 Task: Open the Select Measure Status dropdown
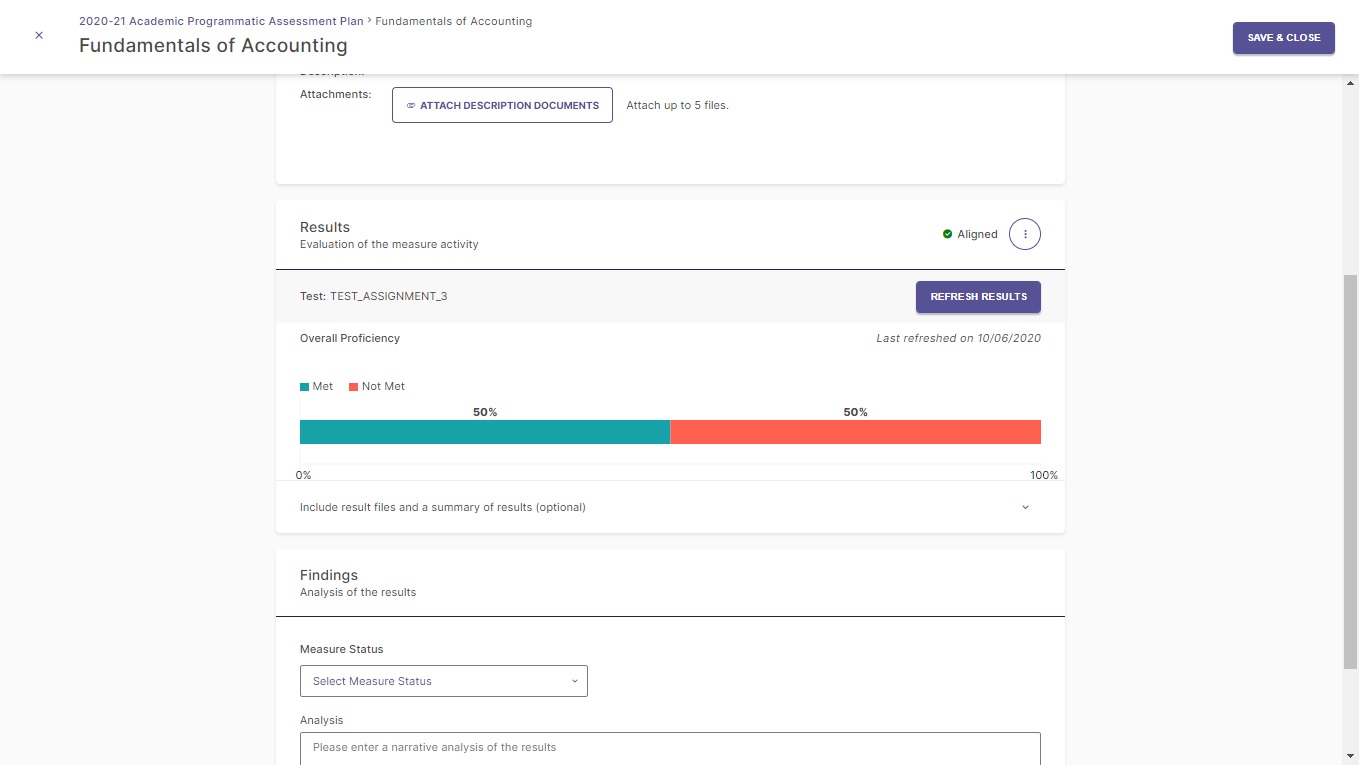[443, 681]
